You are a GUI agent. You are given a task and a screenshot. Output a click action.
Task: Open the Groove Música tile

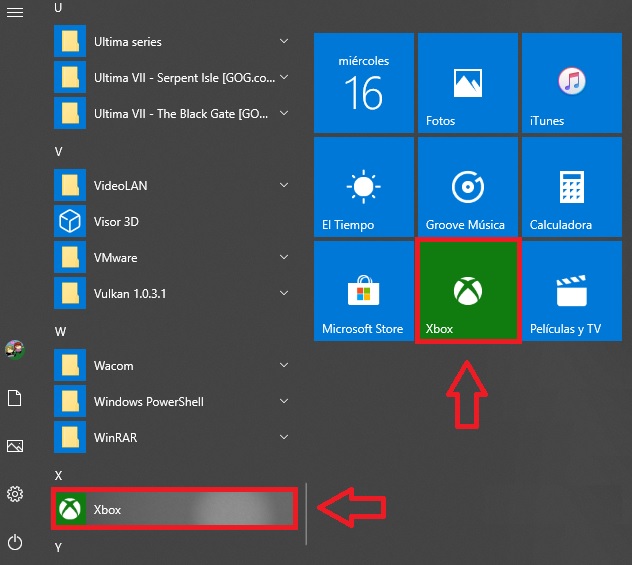coord(468,187)
